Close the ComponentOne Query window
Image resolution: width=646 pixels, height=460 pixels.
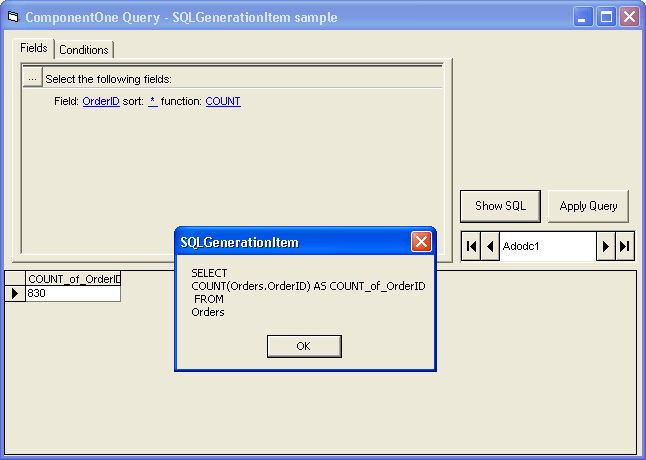click(629, 17)
